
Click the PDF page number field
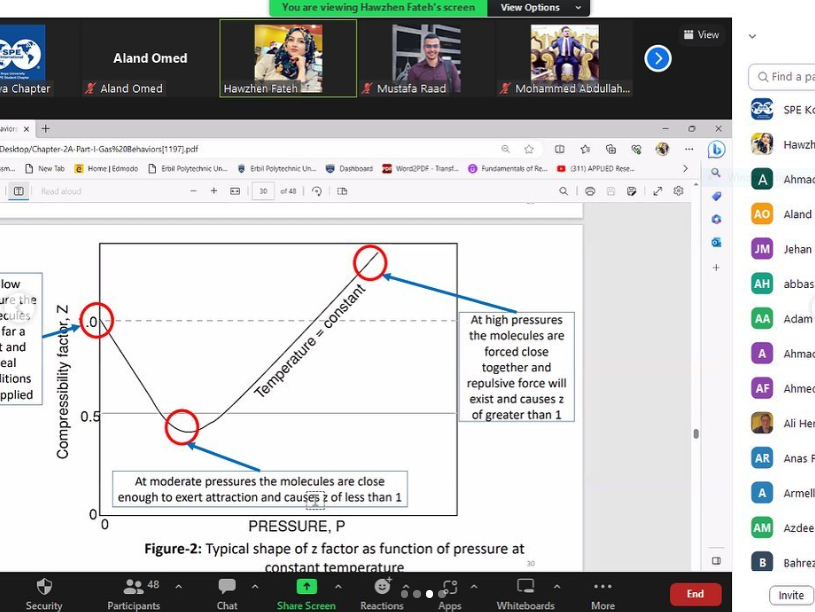pos(263,191)
